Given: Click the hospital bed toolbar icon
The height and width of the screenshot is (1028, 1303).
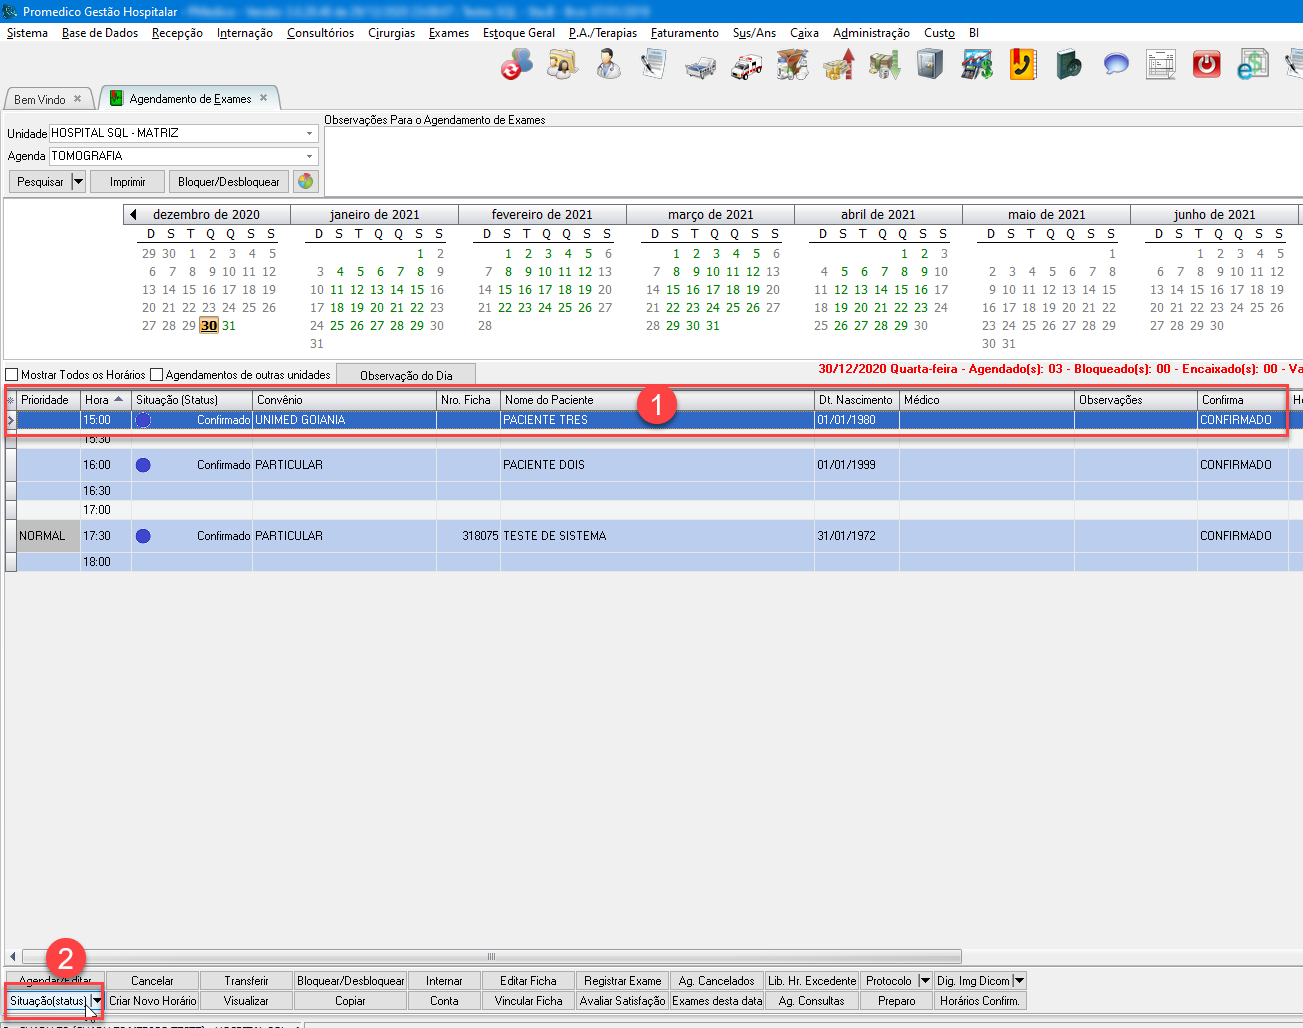Looking at the screenshot, I should pos(700,66).
